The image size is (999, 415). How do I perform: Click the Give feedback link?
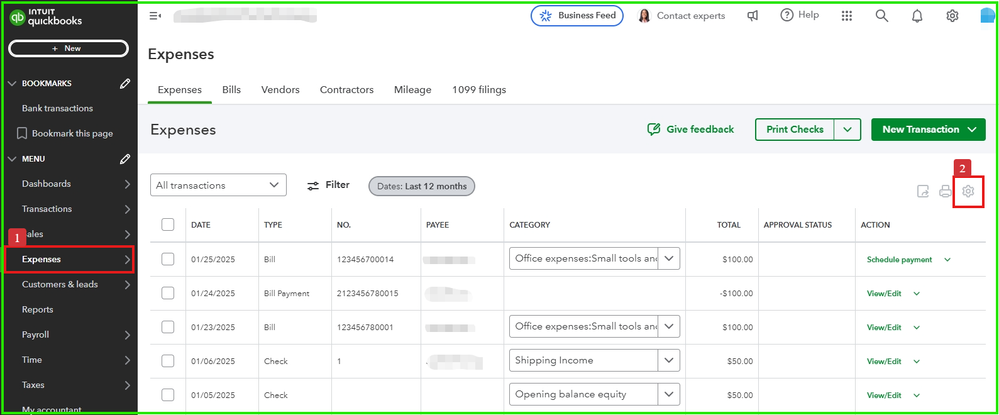(690, 129)
